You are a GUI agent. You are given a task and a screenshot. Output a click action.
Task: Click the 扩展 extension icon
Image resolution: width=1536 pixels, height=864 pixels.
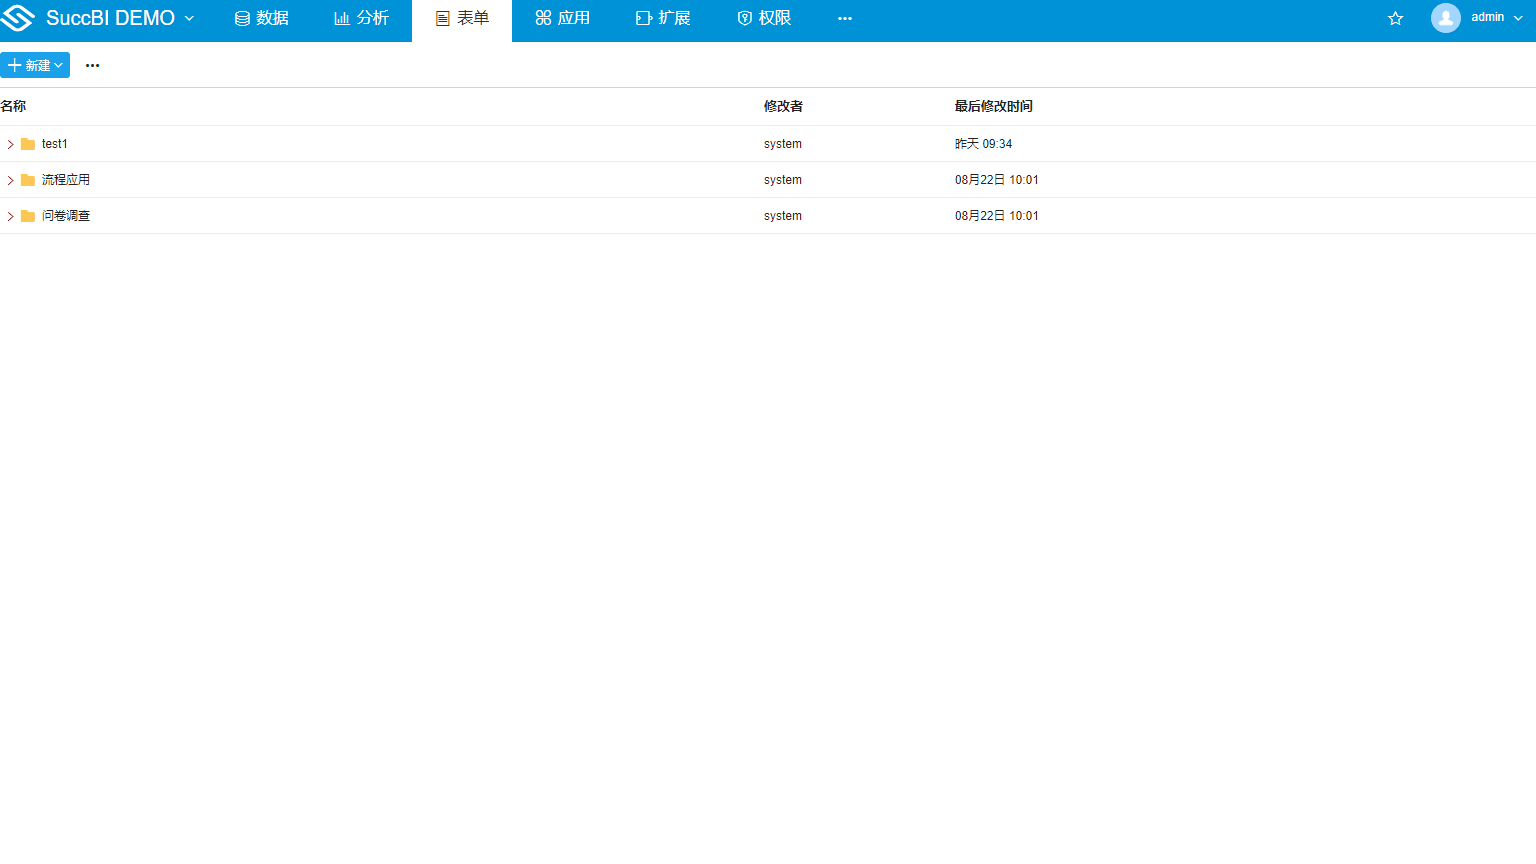tap(643, 17)
